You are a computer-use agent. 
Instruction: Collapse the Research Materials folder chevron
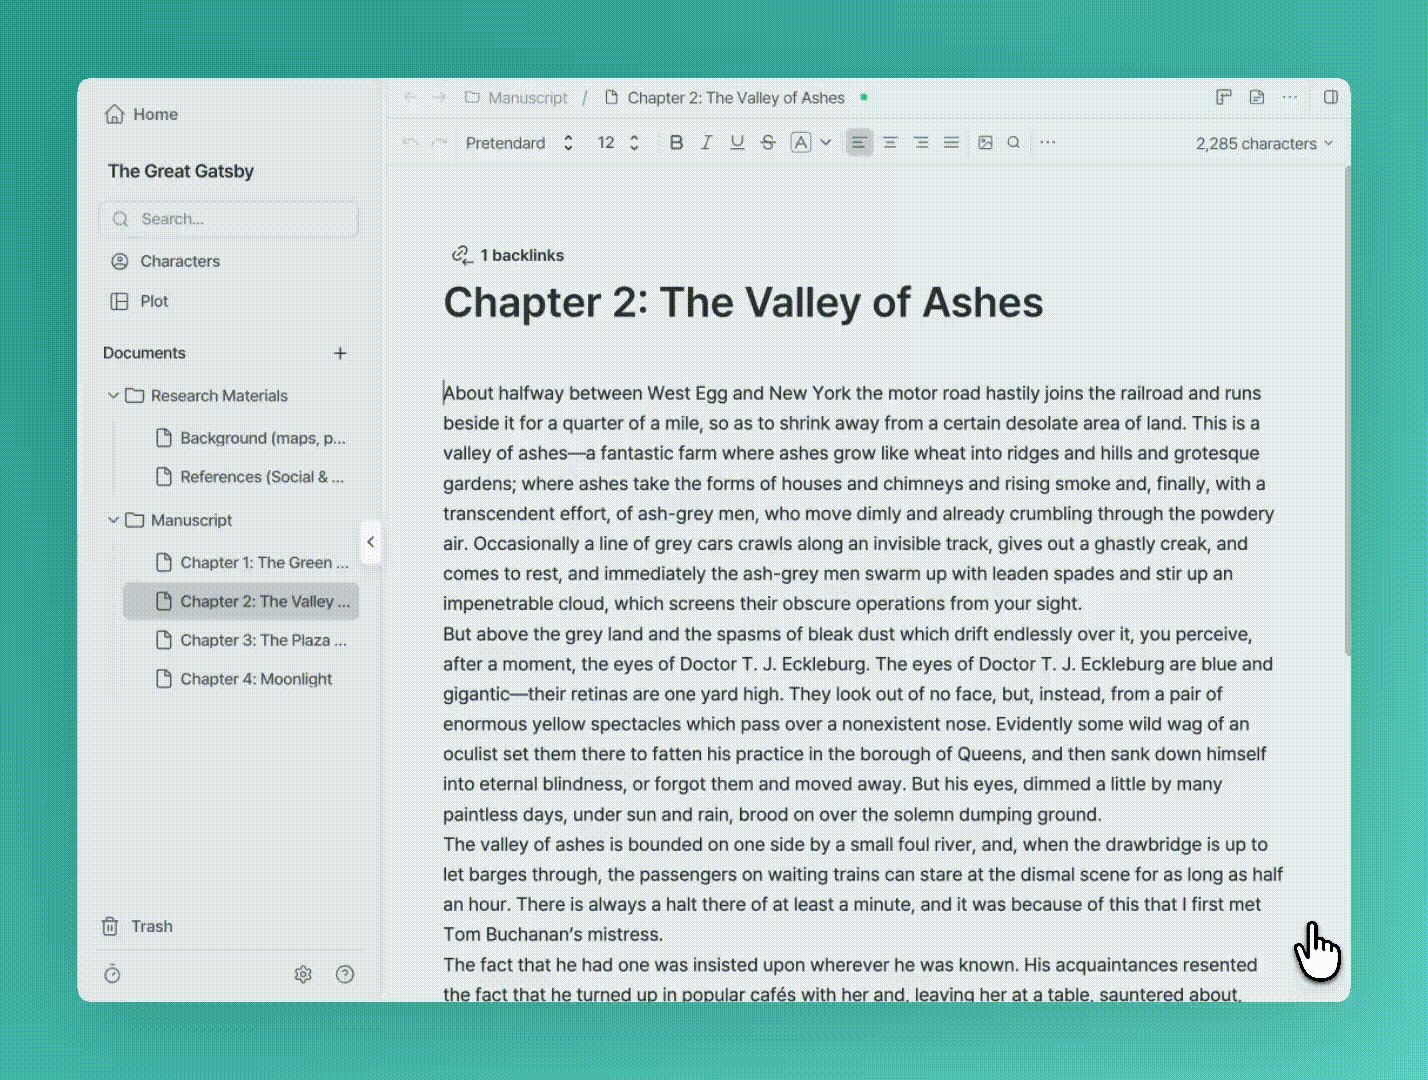tap(113, 395)
